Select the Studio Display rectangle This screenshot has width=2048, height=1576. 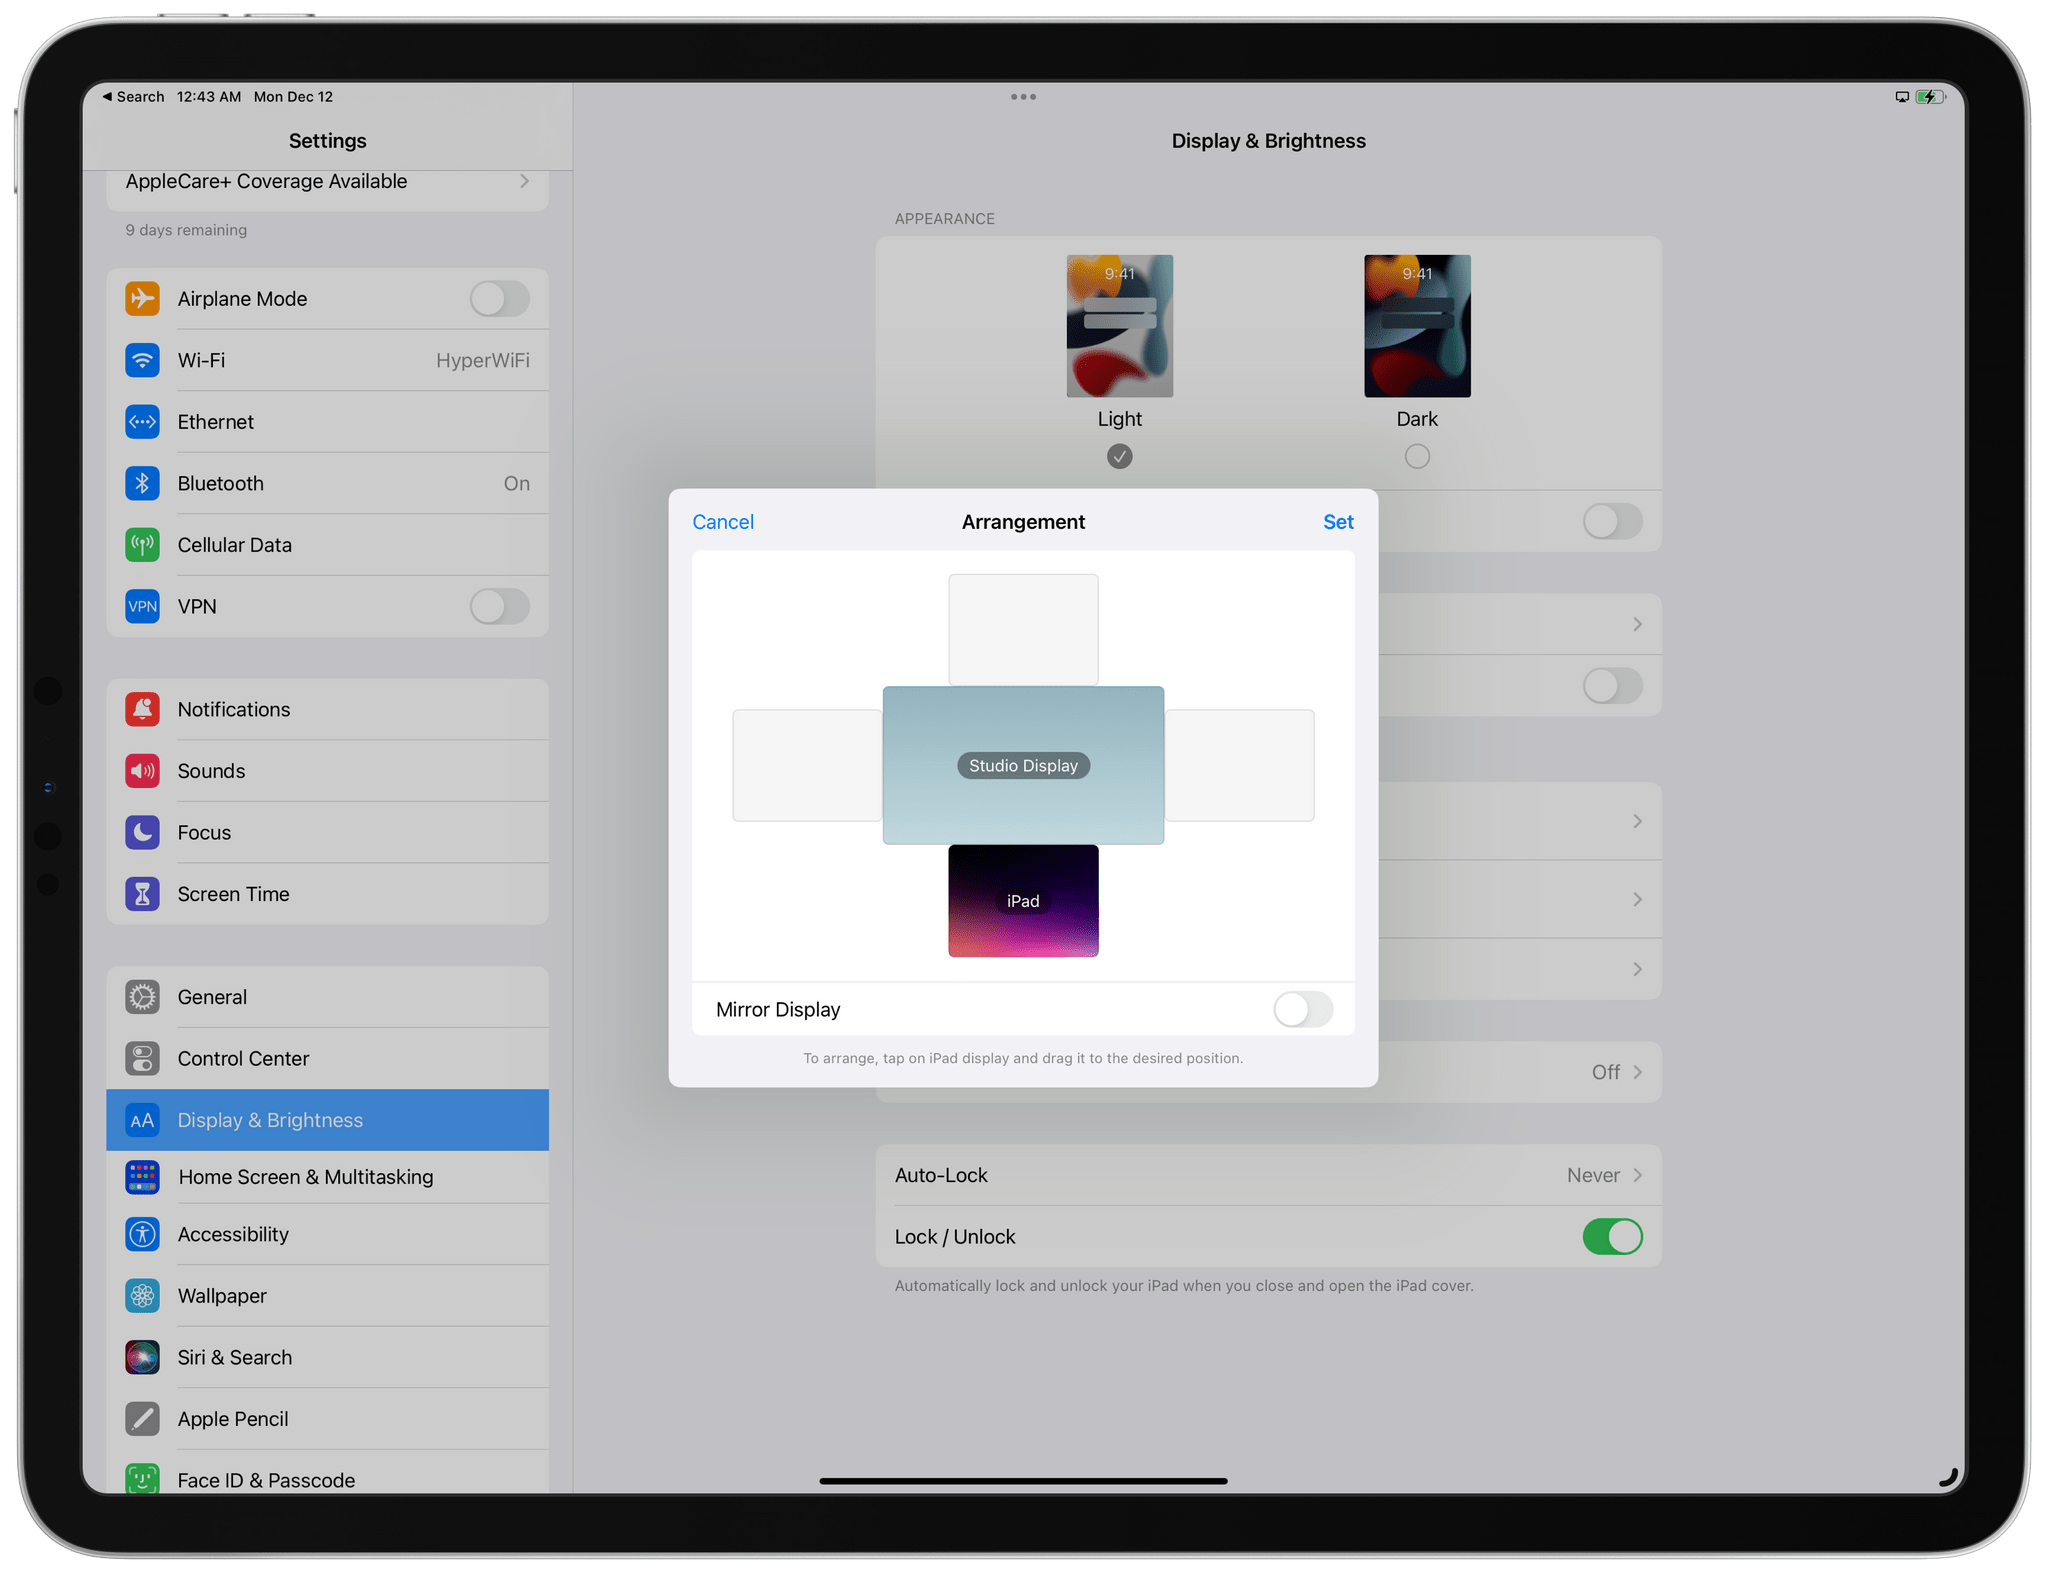[1023, 765]
